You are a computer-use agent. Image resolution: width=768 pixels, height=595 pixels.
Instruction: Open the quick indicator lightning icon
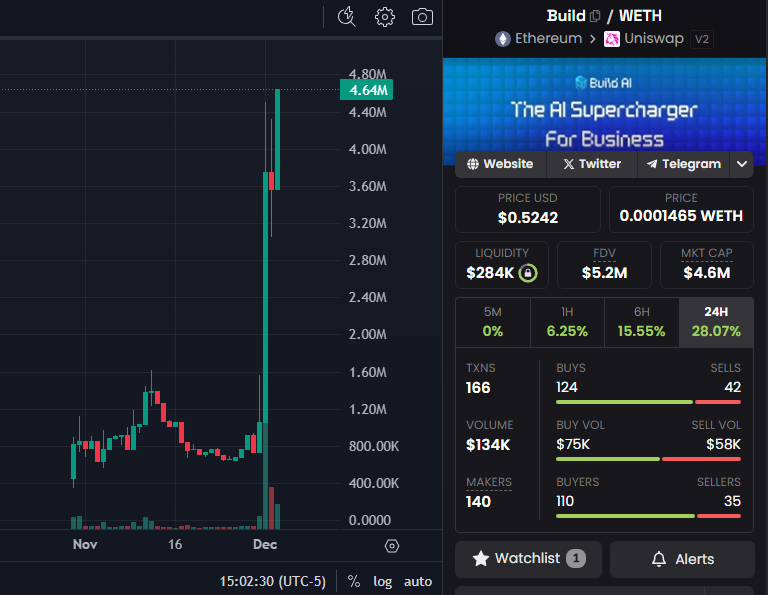pyautogui.click(x=347, y=17)
